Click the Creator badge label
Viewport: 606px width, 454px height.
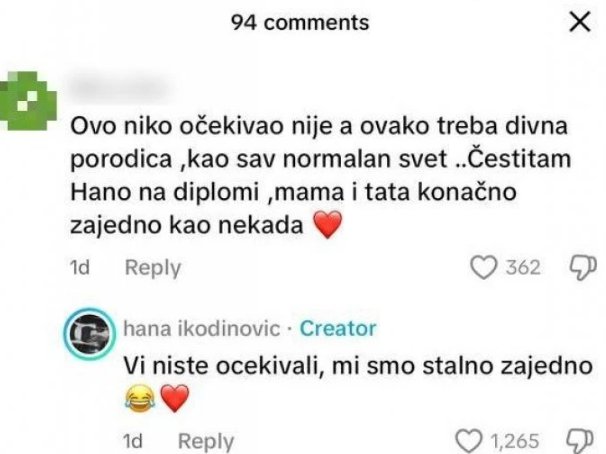[338, 327]
